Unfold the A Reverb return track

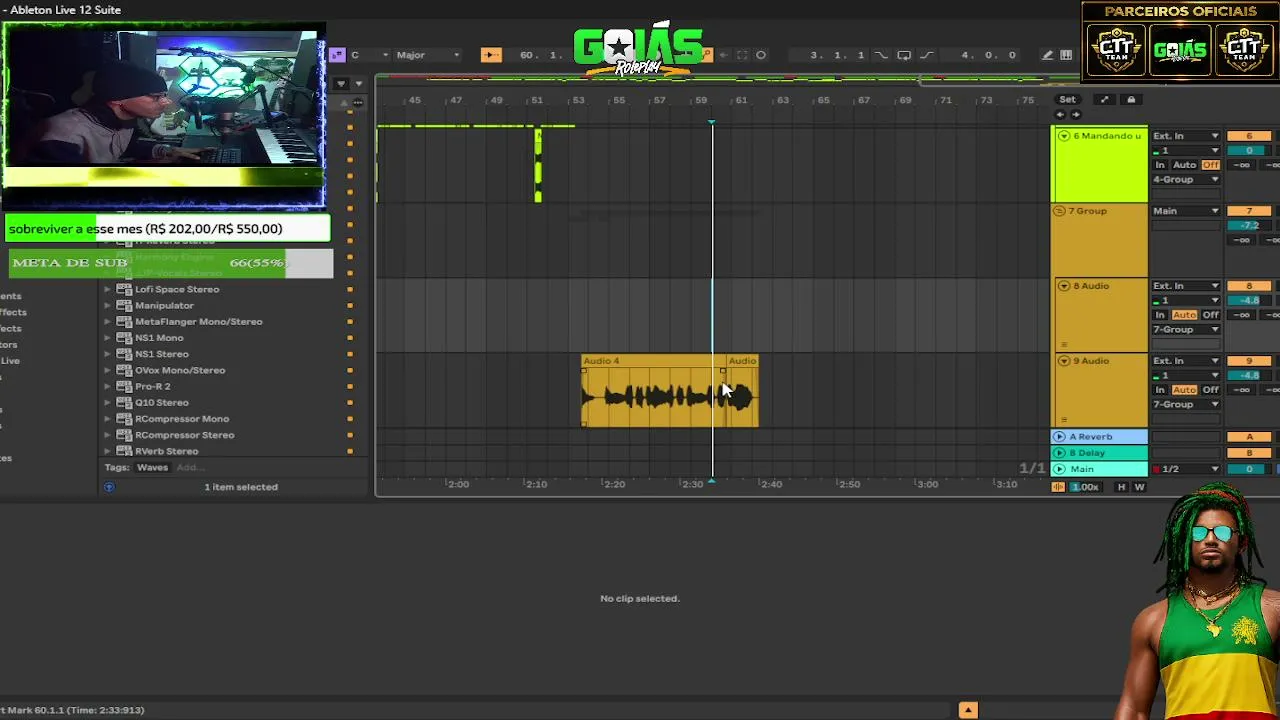pyautogui.click(x=1059, y=437)
